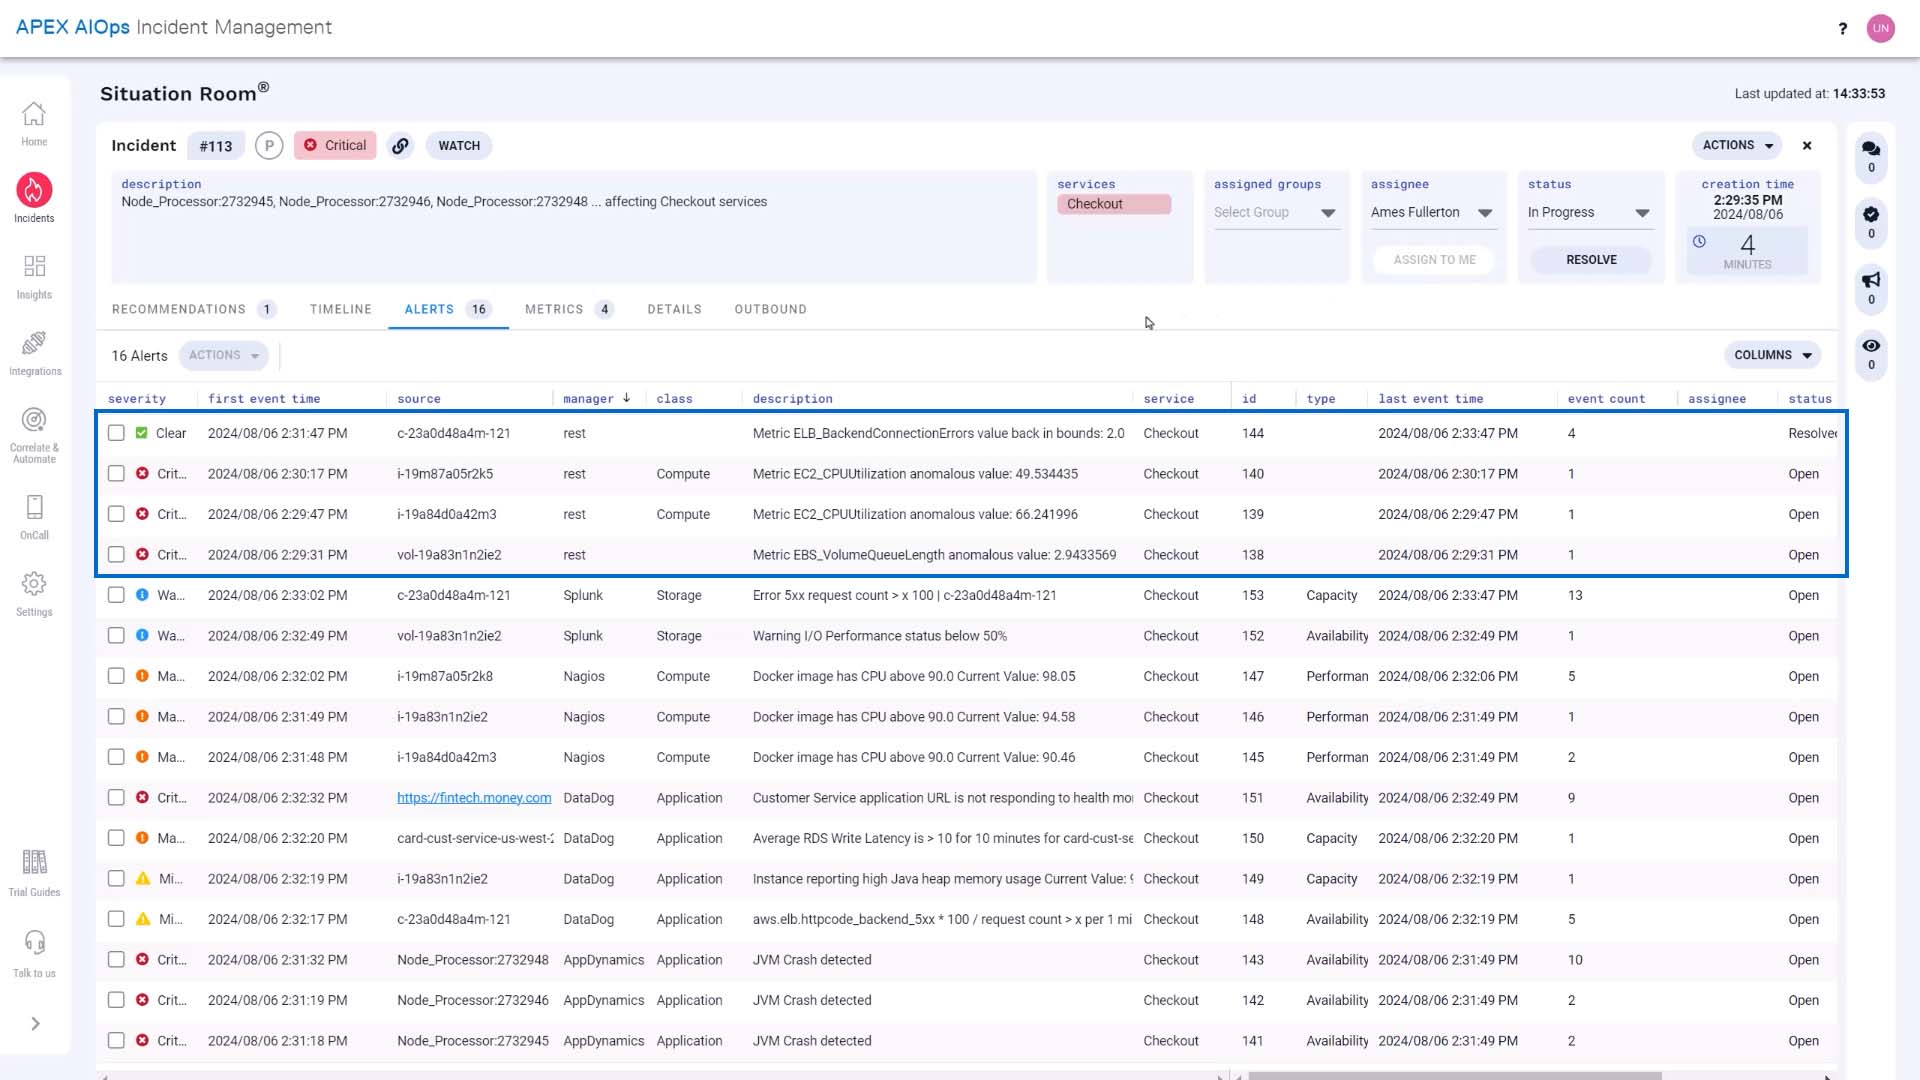The width and height of the screenshot is (1920, 1080).
Task: Sort by the first event time header
Action: (x=264, y=398)
